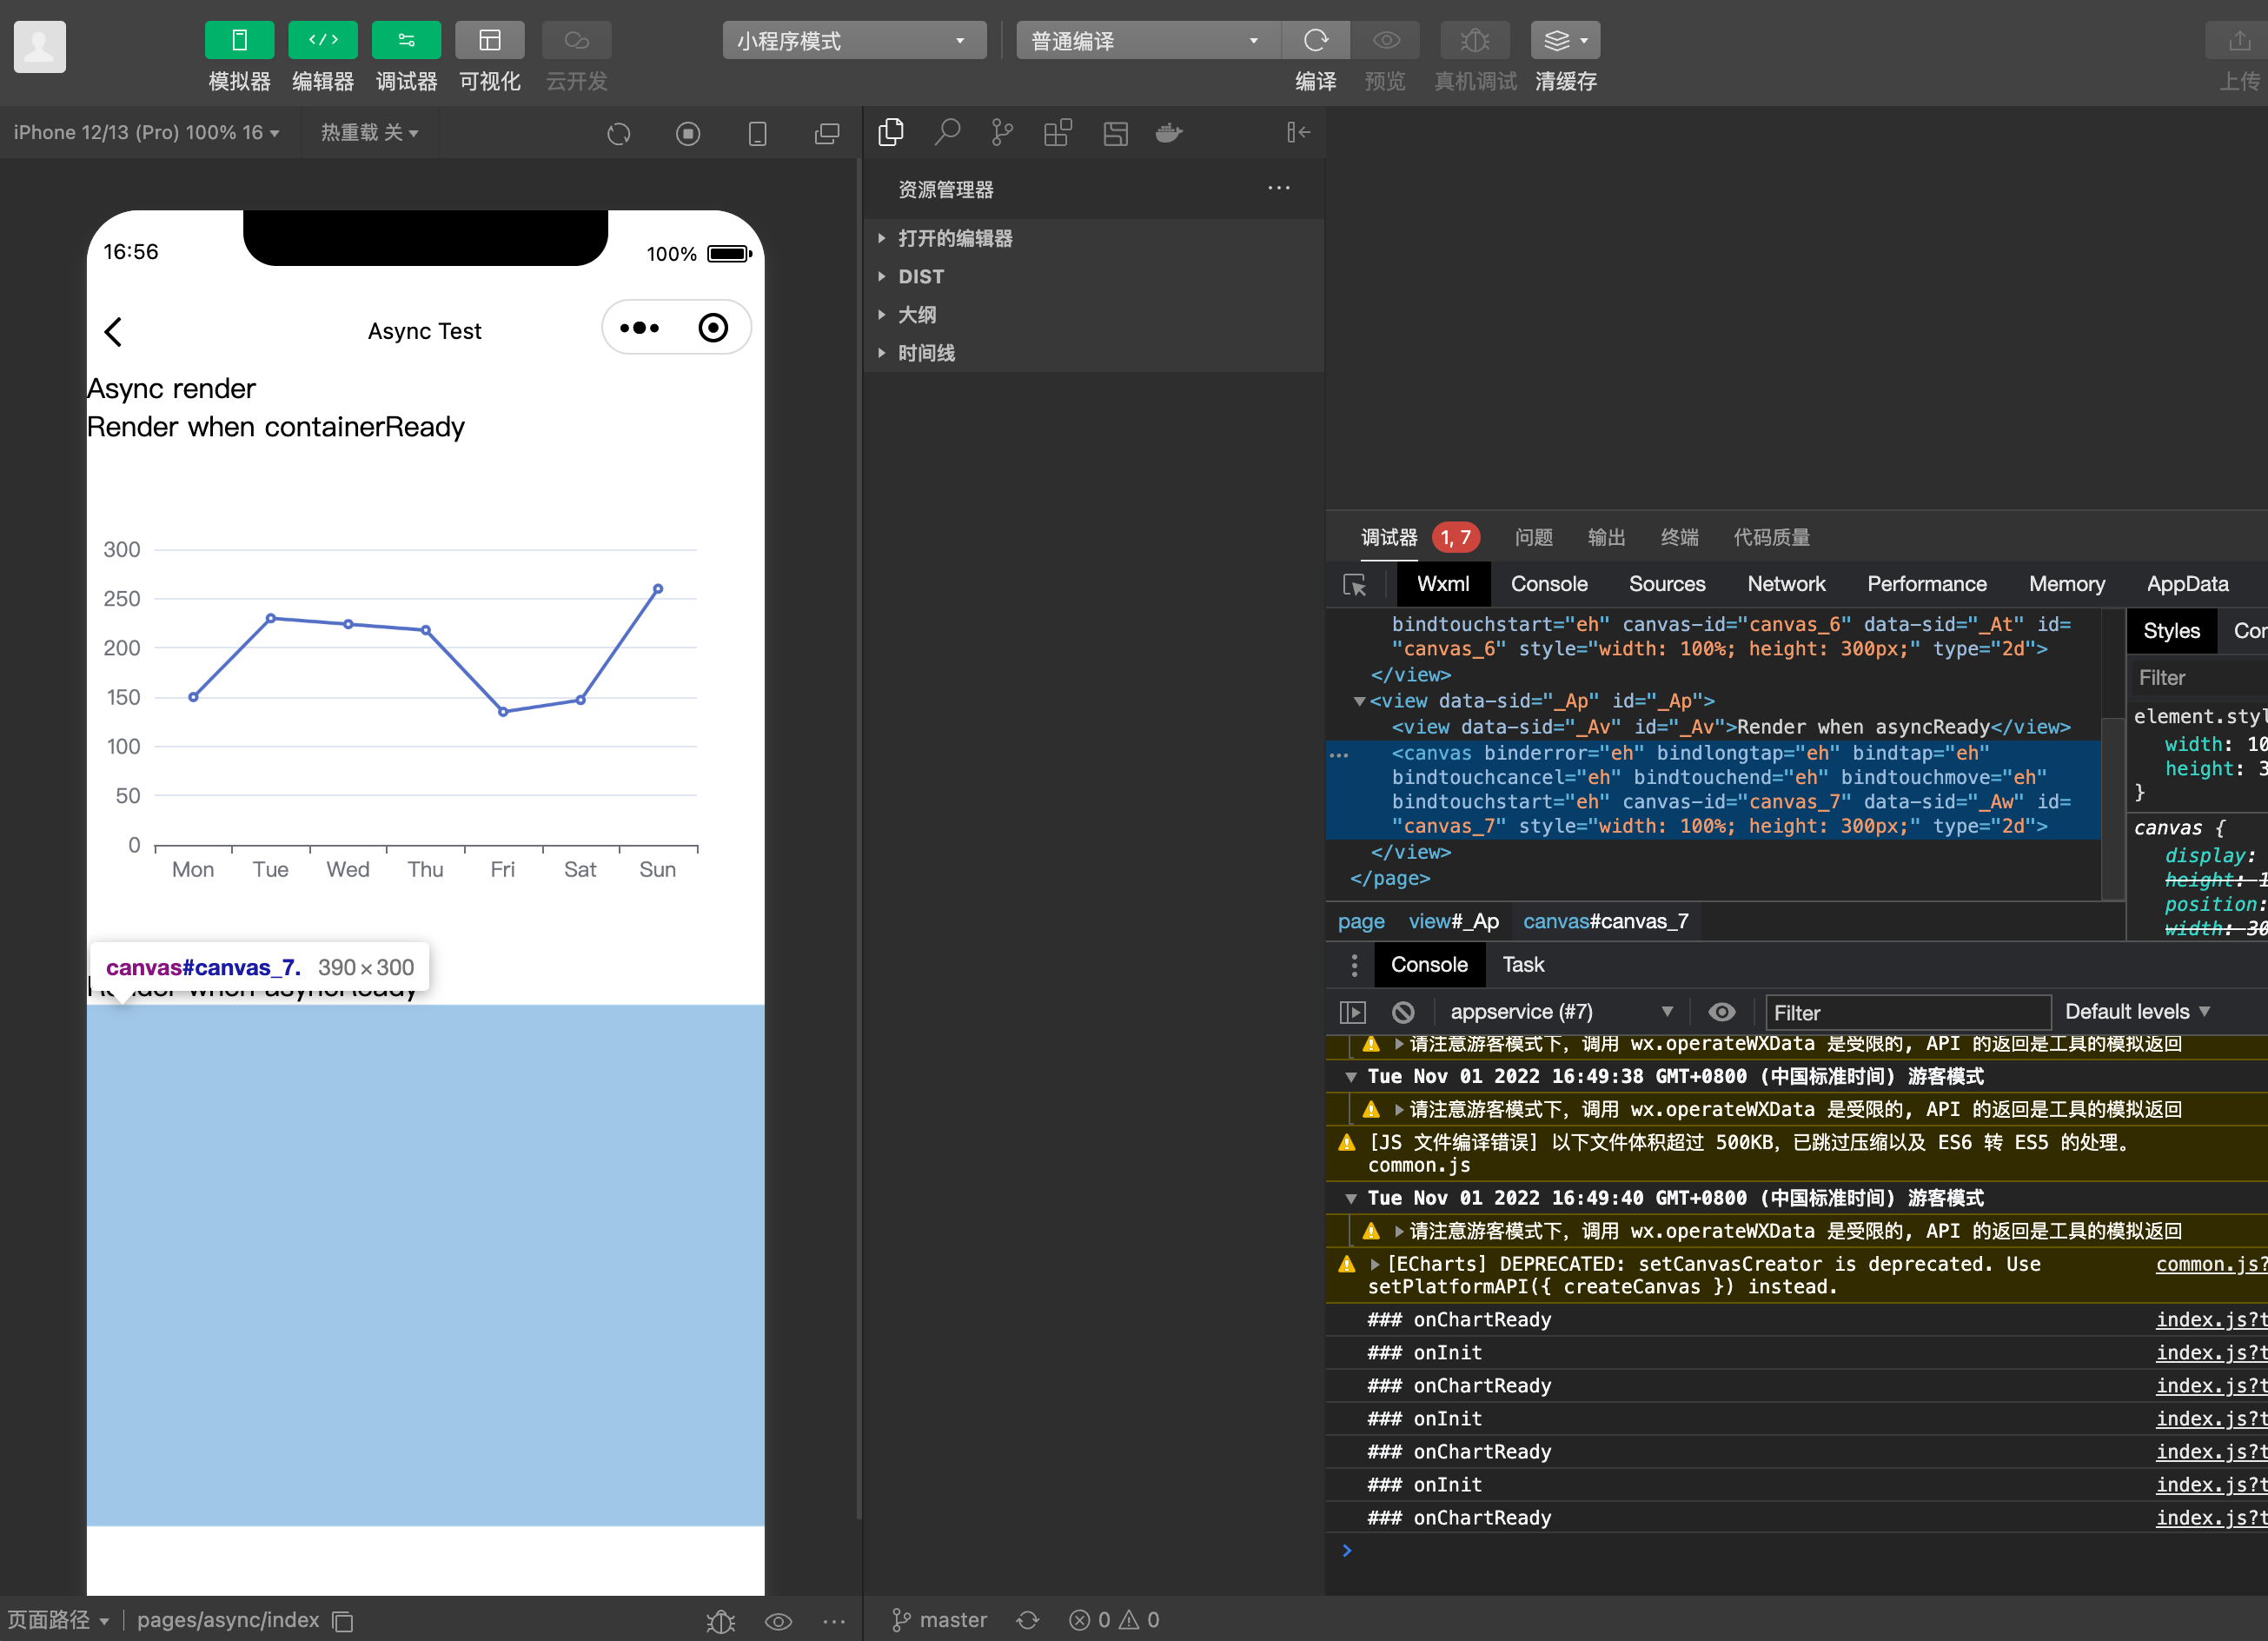Select the 调试器 debugger icon
This screenshot has width=2268, height=1641.
406,40
